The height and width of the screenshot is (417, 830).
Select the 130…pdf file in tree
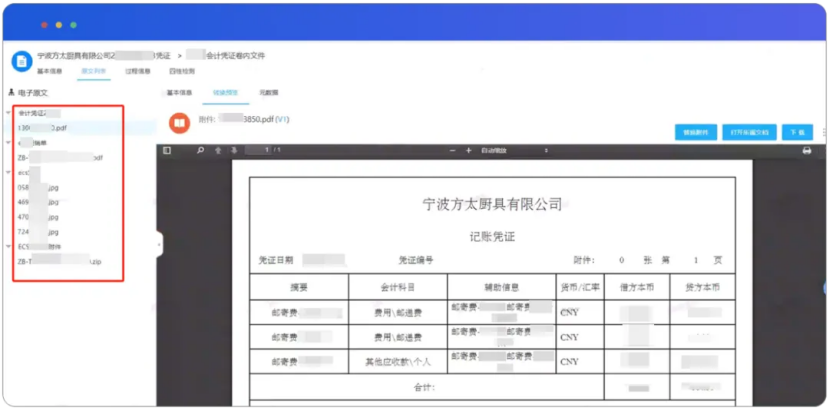pyautogui.click(x=42, y=128)
